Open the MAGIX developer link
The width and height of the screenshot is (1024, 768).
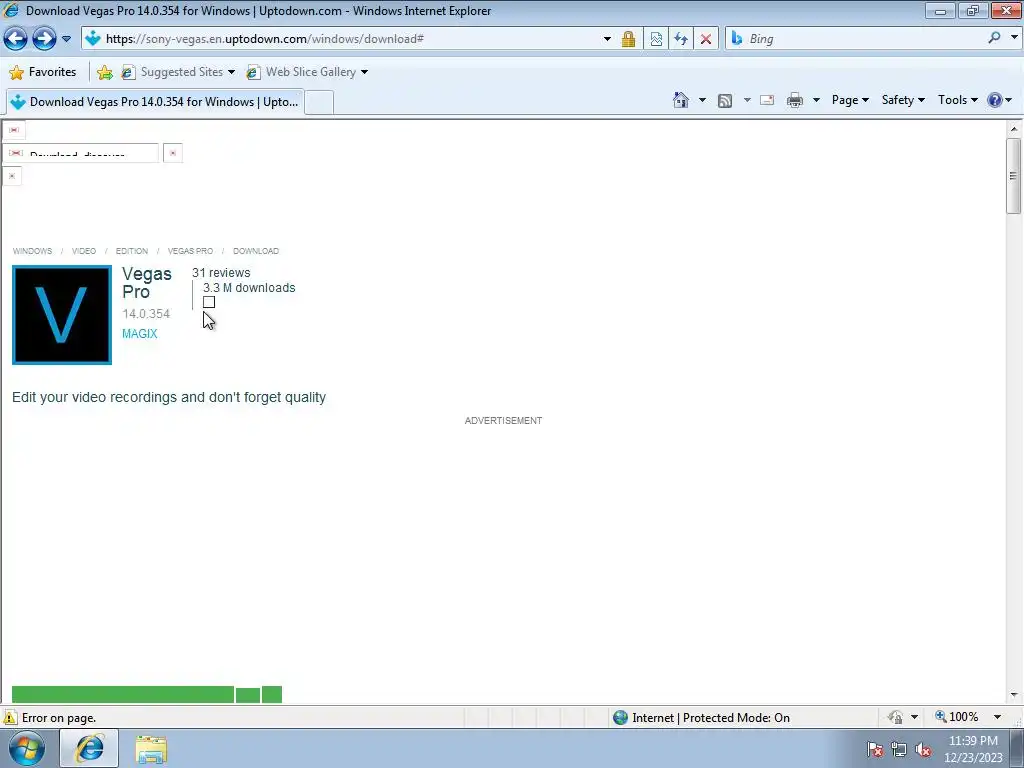pos(140,334)
